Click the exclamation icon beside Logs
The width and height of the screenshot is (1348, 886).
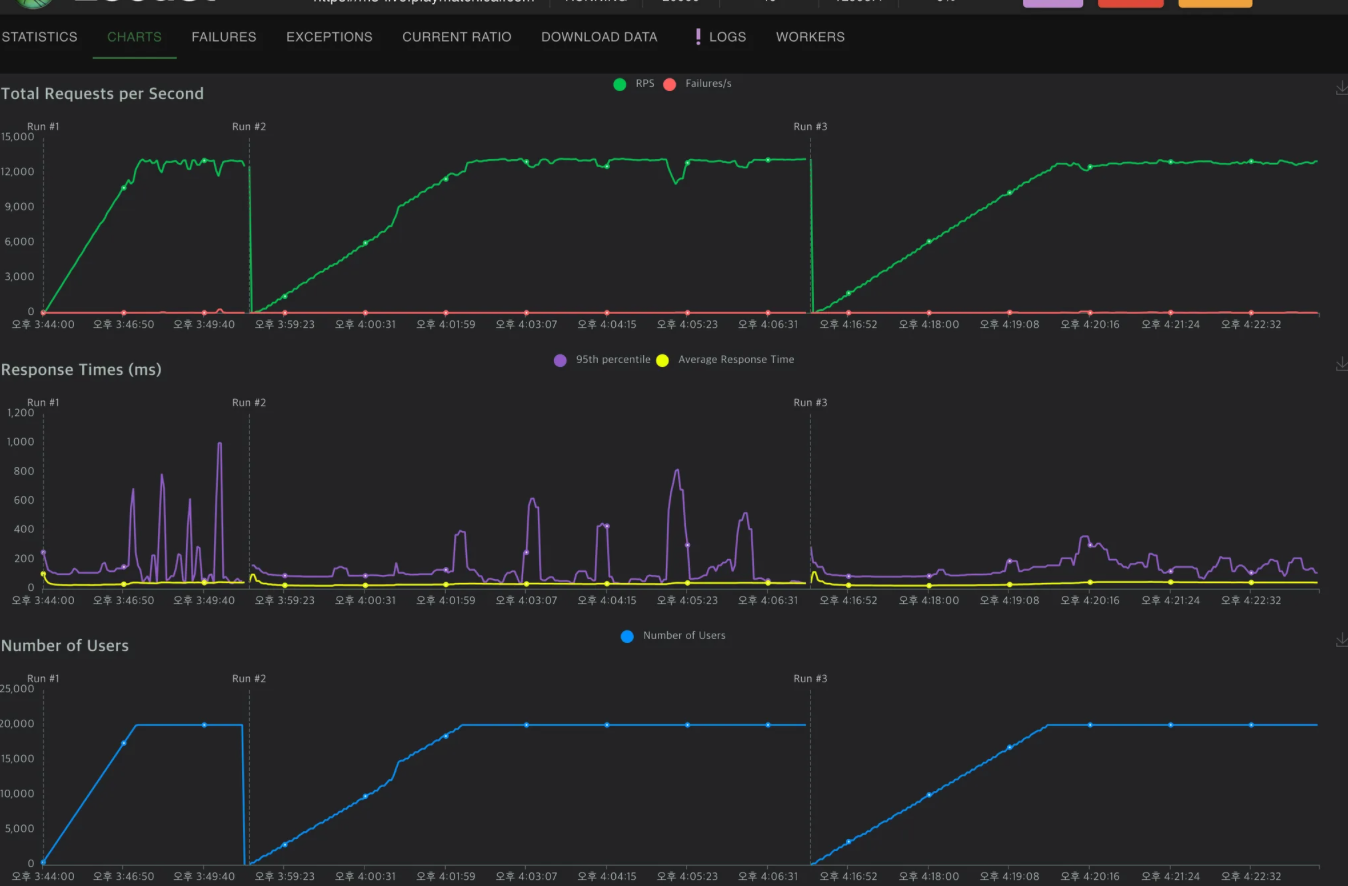[x=698, y=37]
